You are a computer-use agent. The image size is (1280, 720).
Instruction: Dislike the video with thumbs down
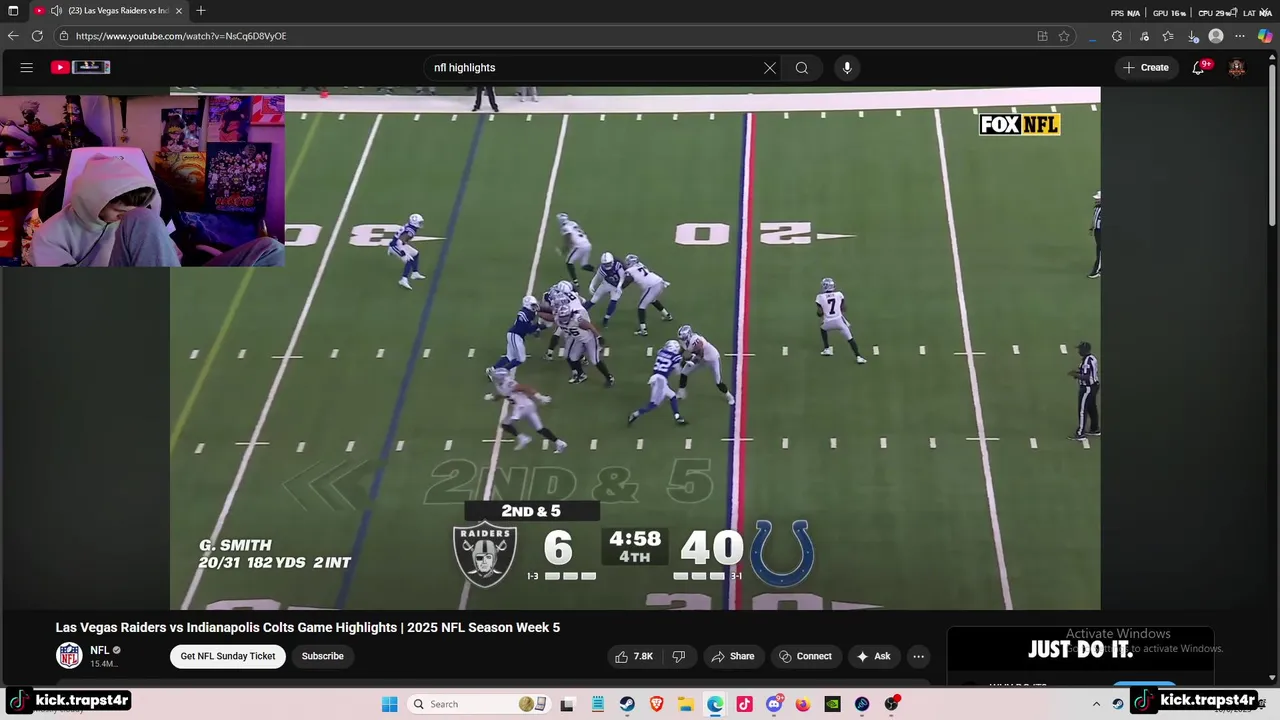679,656
